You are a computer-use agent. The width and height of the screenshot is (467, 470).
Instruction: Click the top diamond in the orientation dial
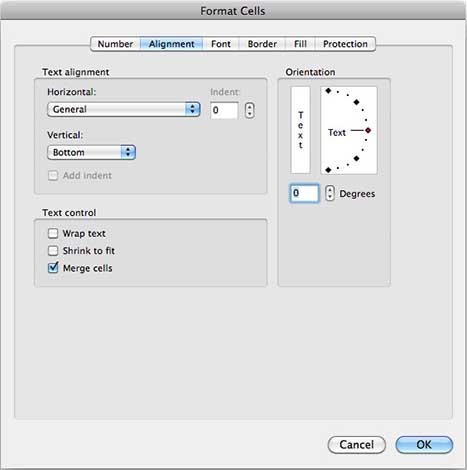pos(328,91)
